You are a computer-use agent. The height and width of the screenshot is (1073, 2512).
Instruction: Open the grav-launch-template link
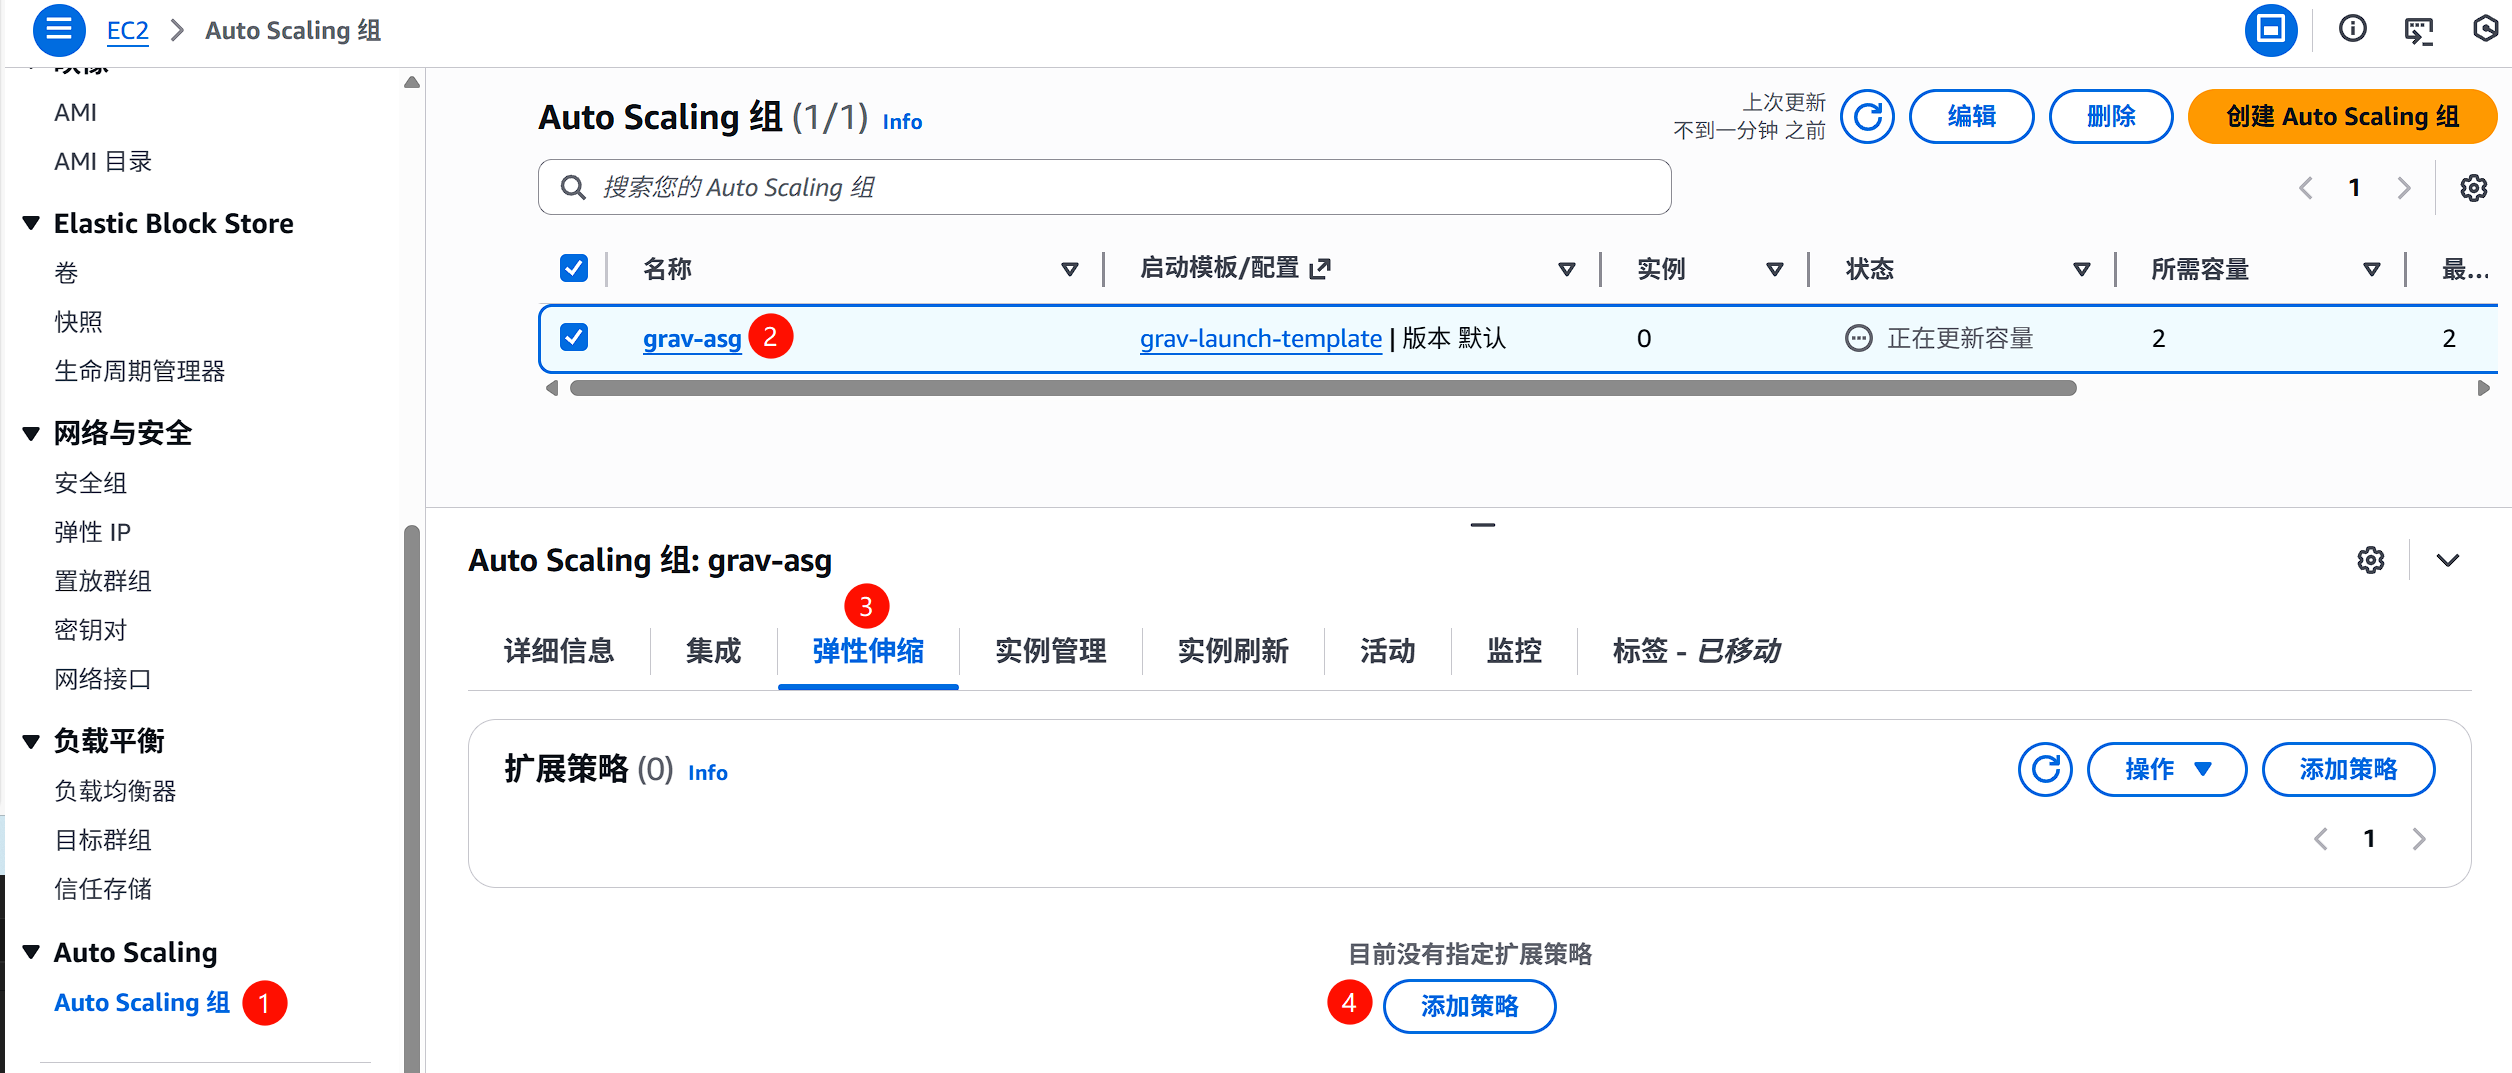point(1260,338)
